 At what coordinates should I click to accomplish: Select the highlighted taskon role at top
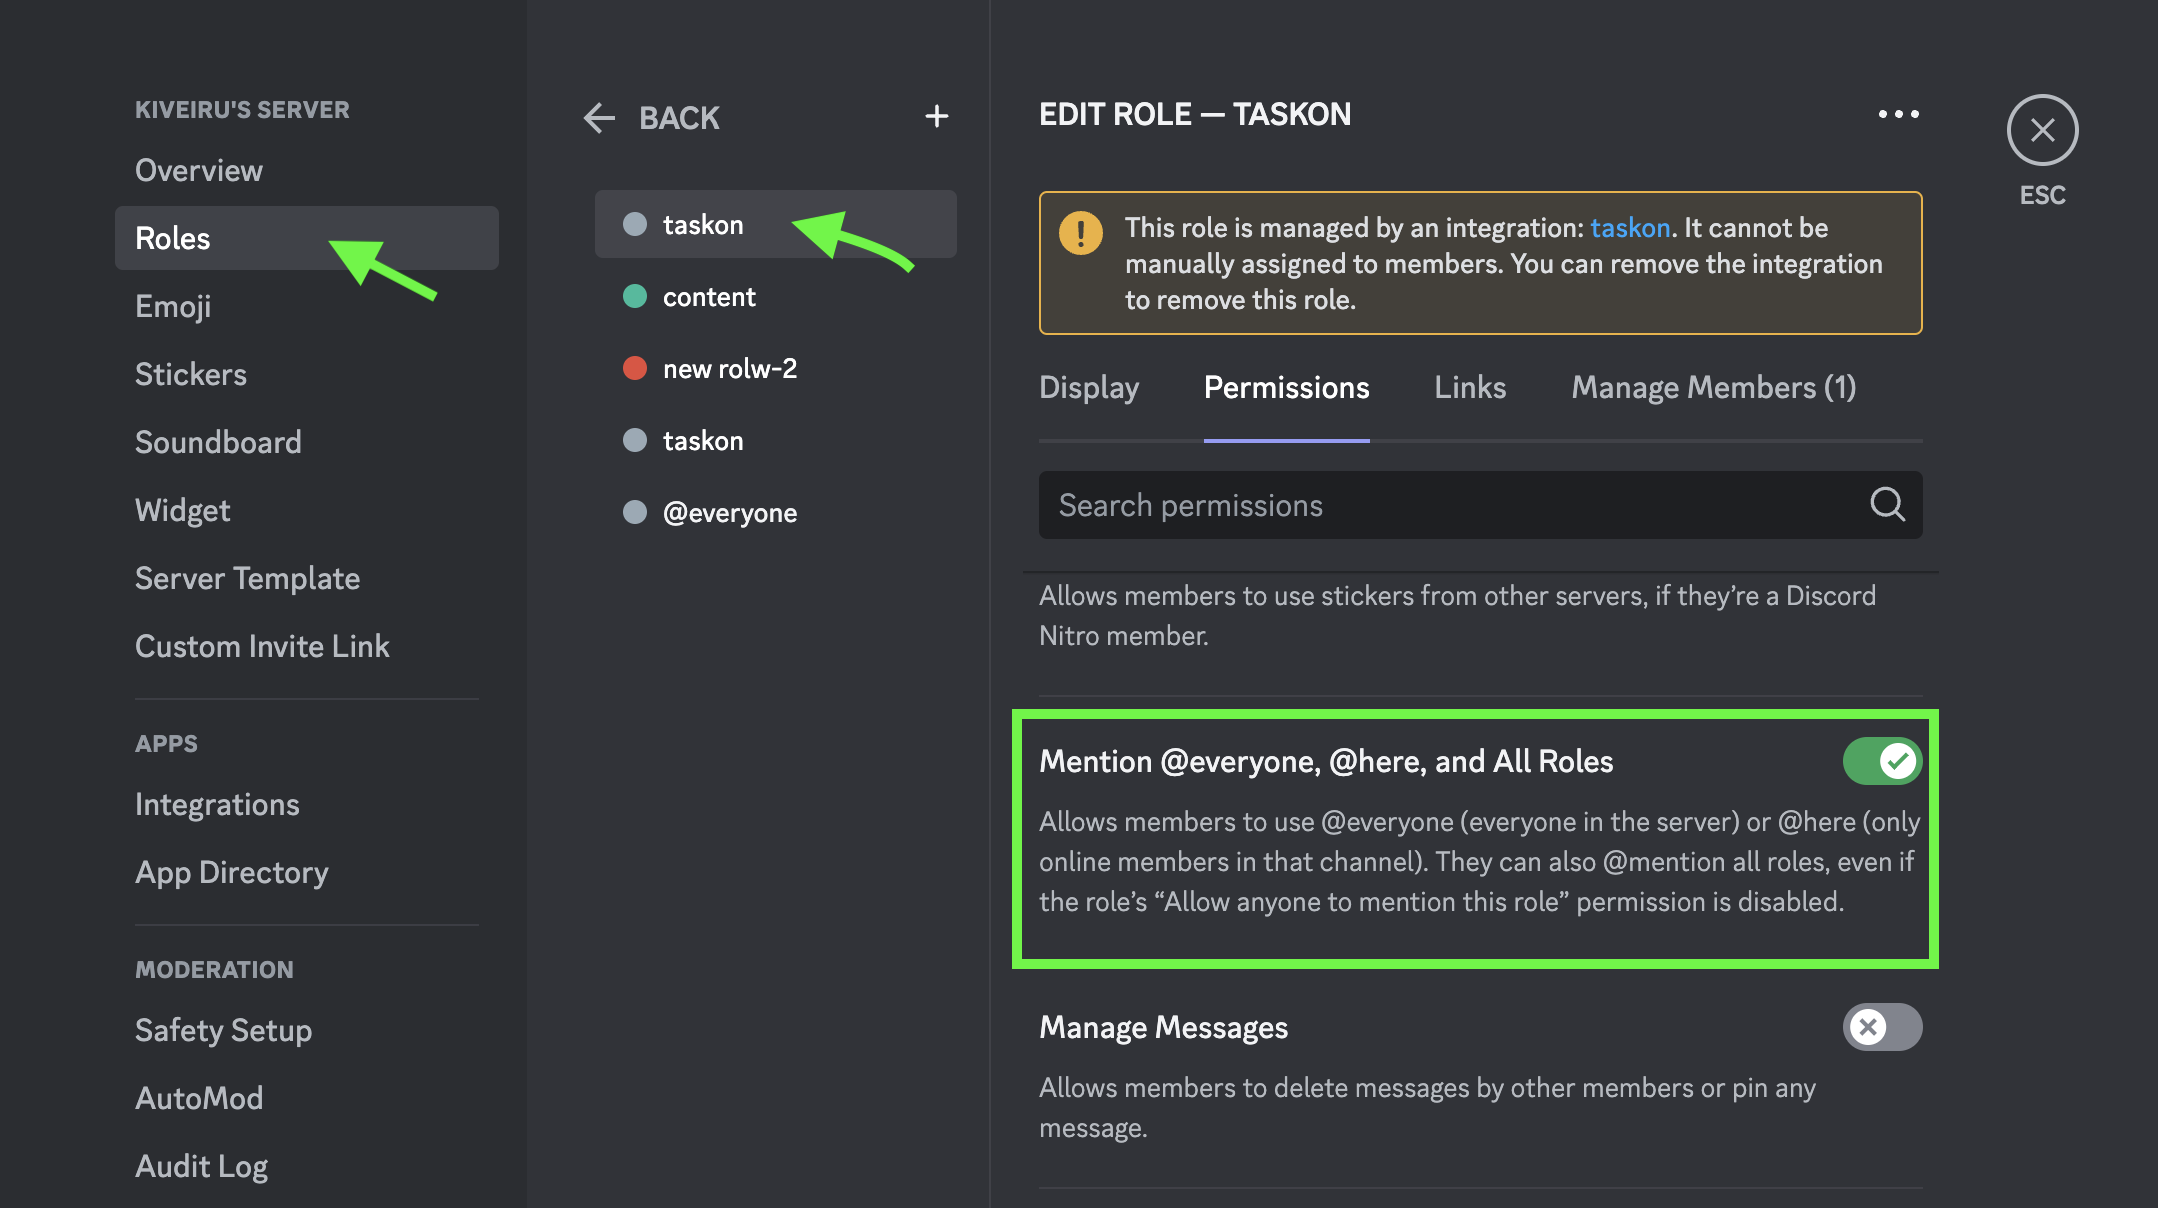(775, 224)
